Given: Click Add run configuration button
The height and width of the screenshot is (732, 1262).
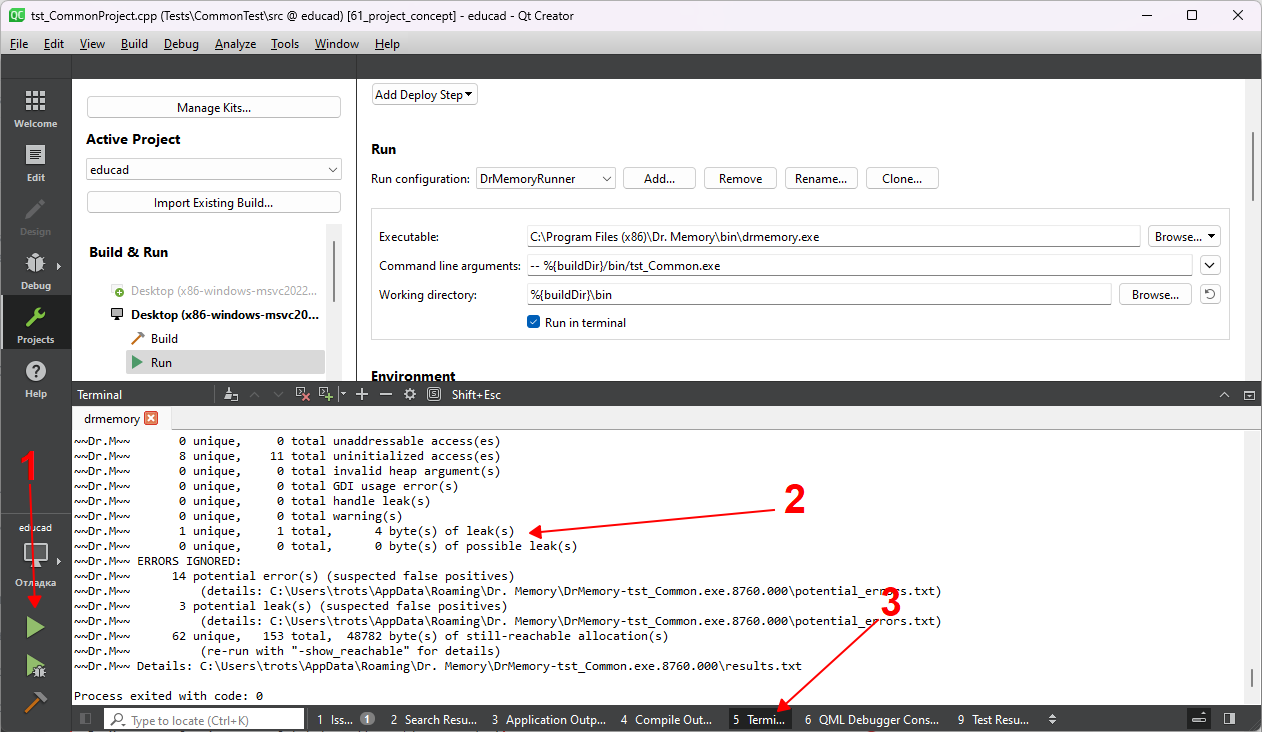Looking at the screenshot, I should tap(659, 179).
